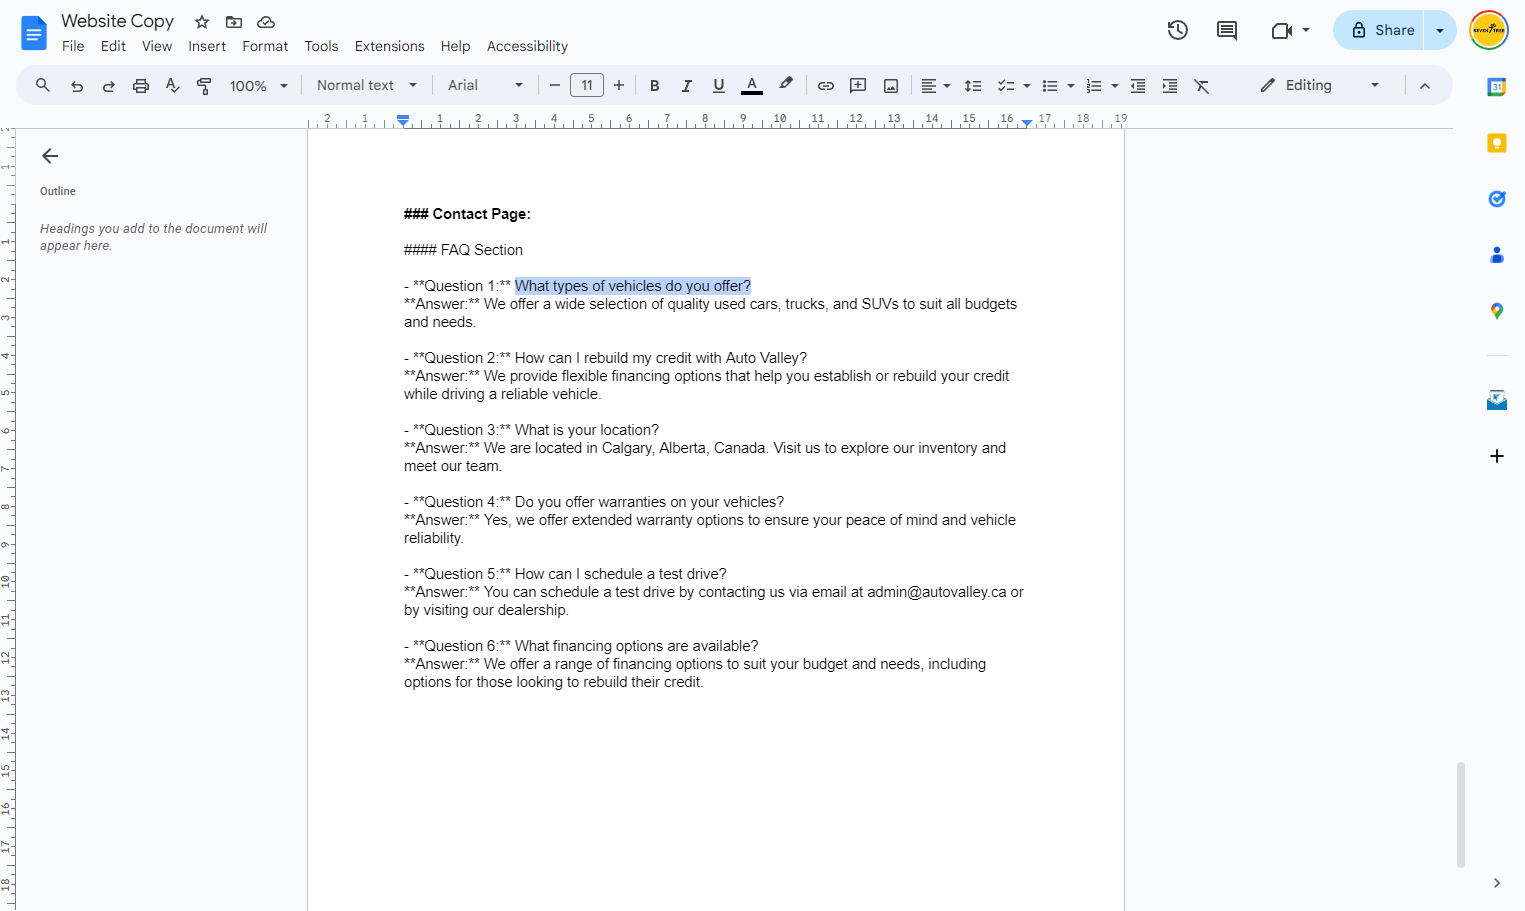Open version history
This screenshot has height=911, width=1525.
[x=1178, y=30]
